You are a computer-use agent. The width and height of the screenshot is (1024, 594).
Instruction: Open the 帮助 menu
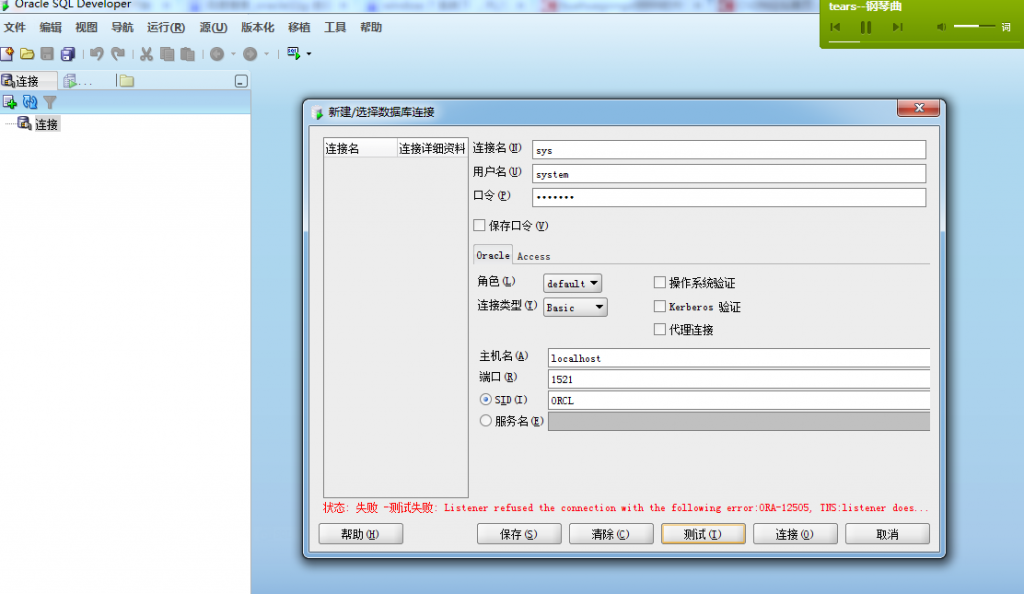371,27
